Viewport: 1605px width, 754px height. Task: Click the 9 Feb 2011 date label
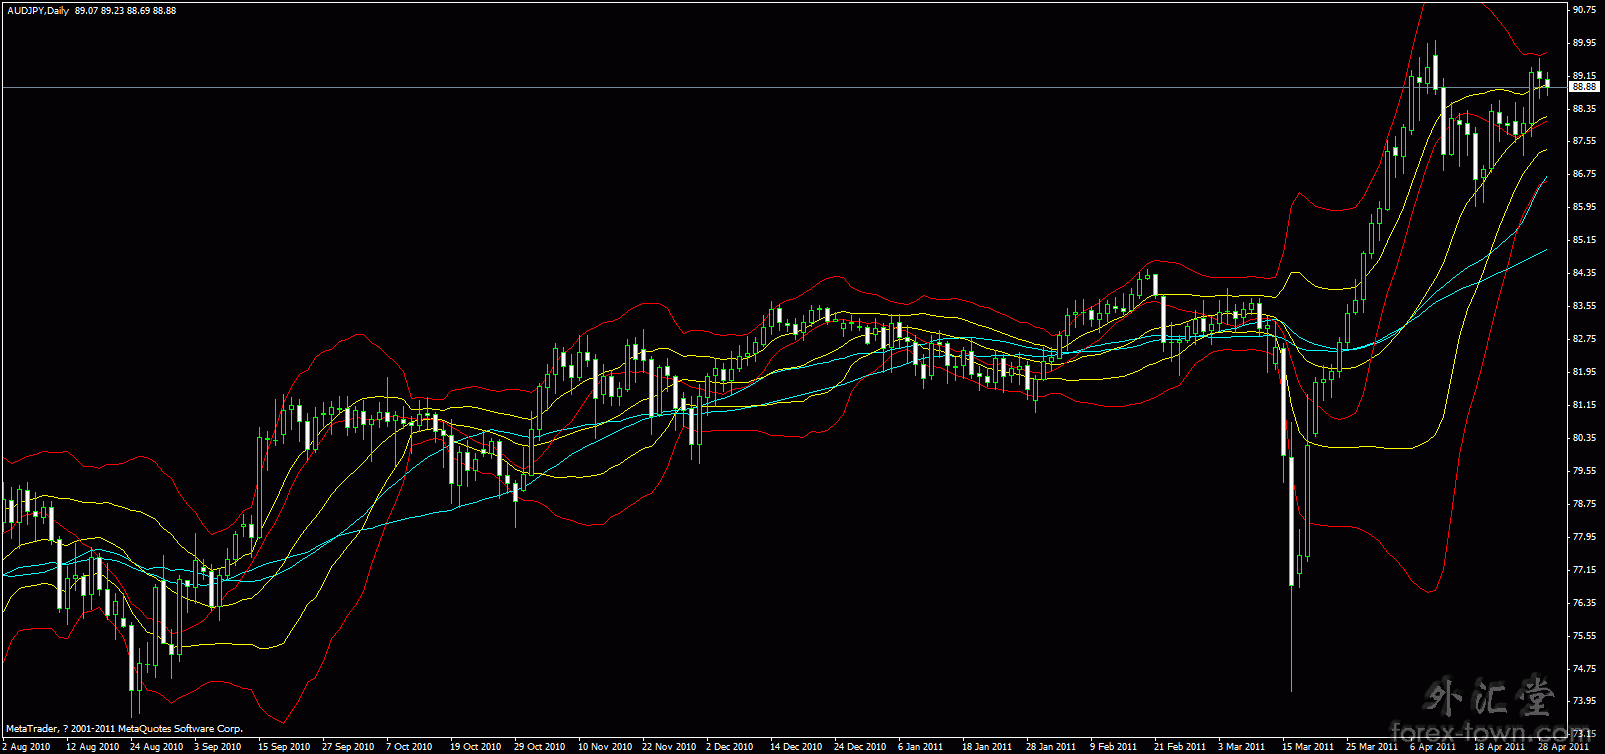(1114, 746)
